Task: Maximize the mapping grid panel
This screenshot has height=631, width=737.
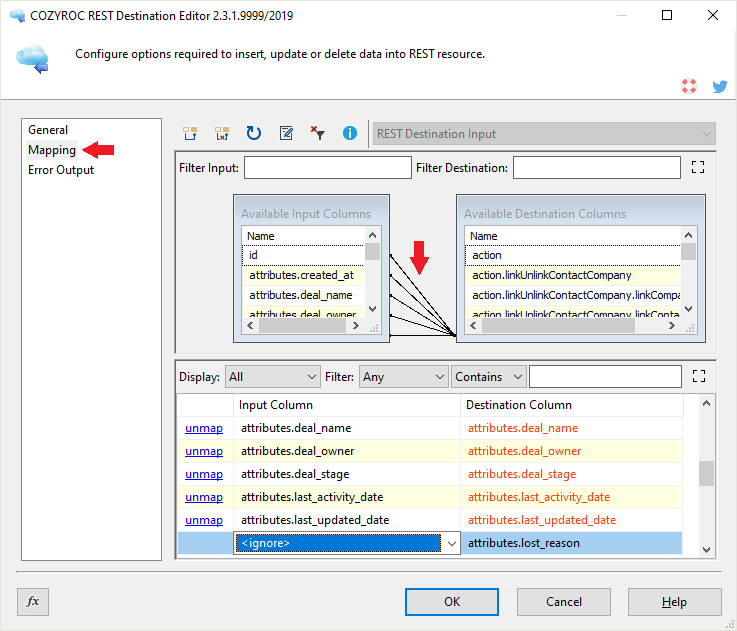Action: (x=699, y=376)
